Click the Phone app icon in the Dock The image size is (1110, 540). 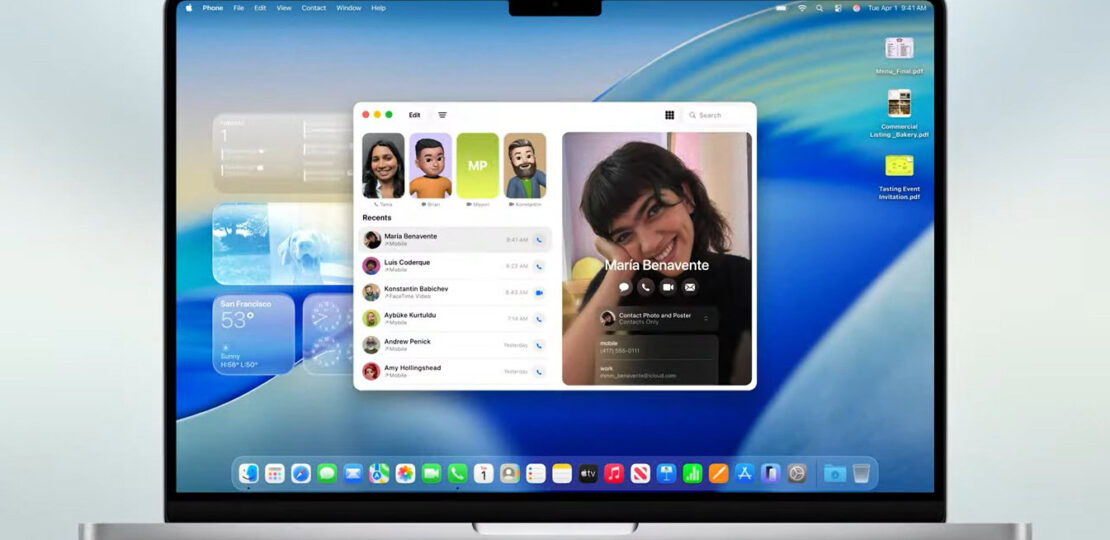[x=457, y=473]
